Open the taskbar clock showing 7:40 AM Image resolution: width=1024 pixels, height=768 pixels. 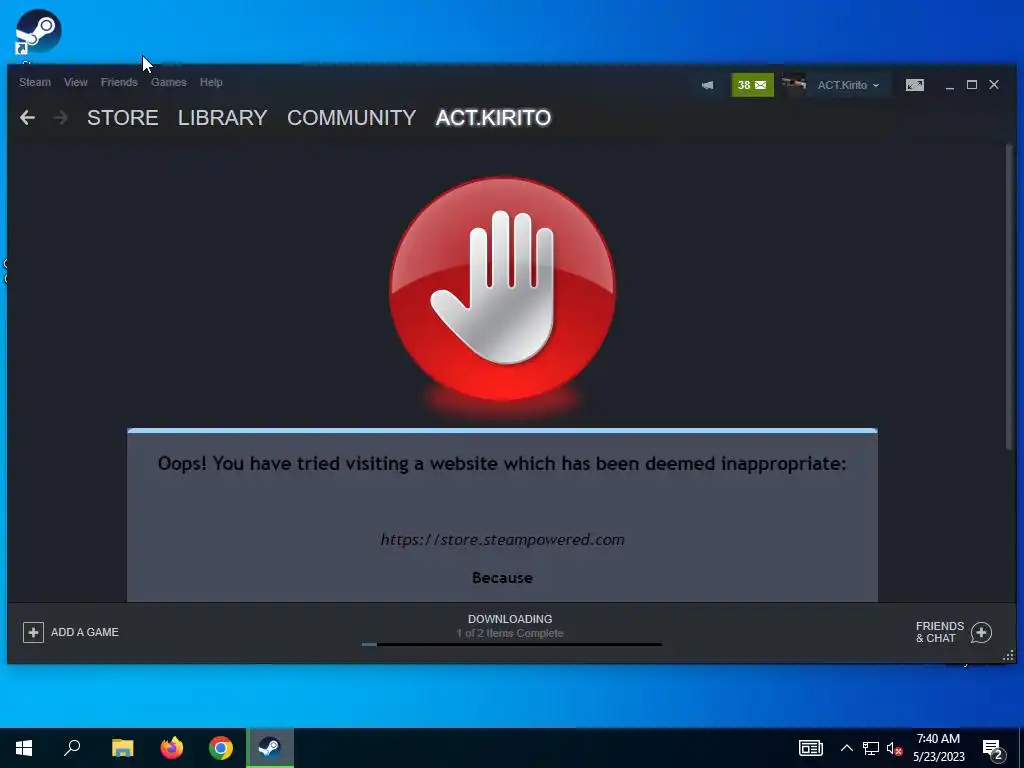tap(938, 748)
